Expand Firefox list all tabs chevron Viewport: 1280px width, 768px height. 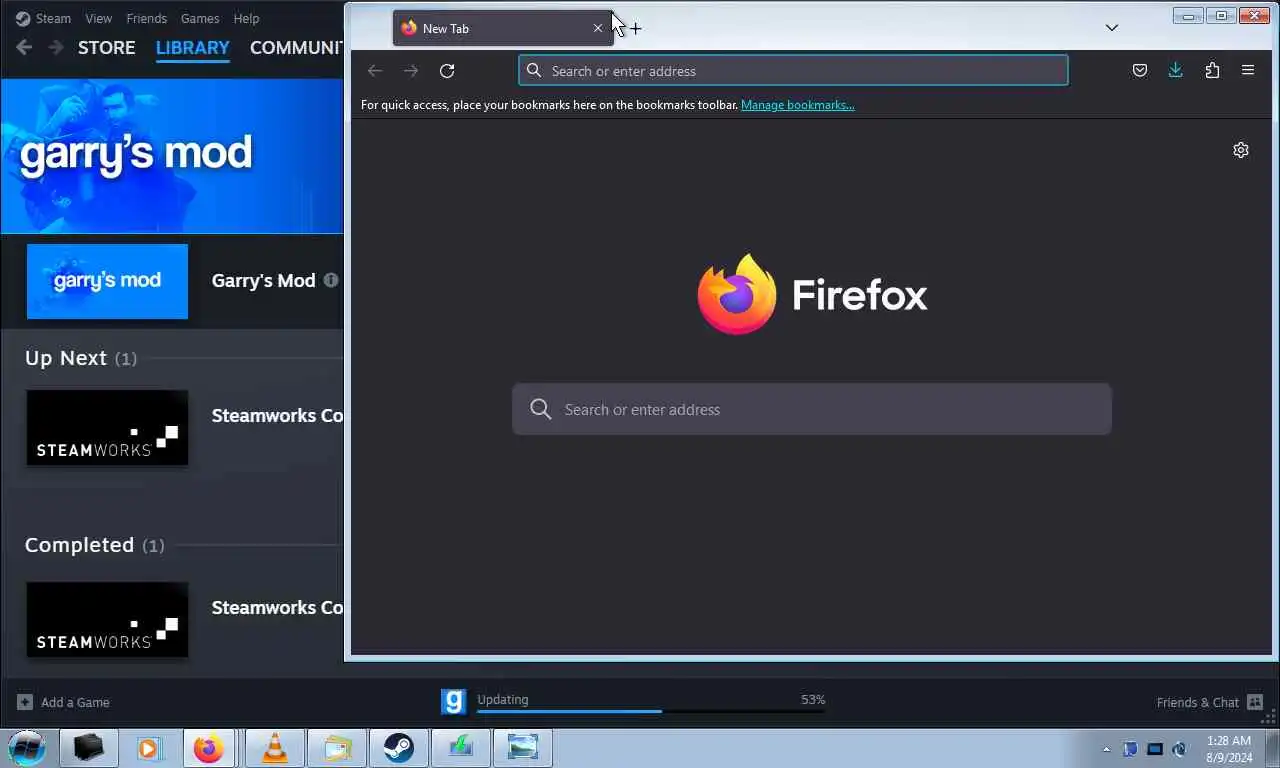tap(1112, 28)
